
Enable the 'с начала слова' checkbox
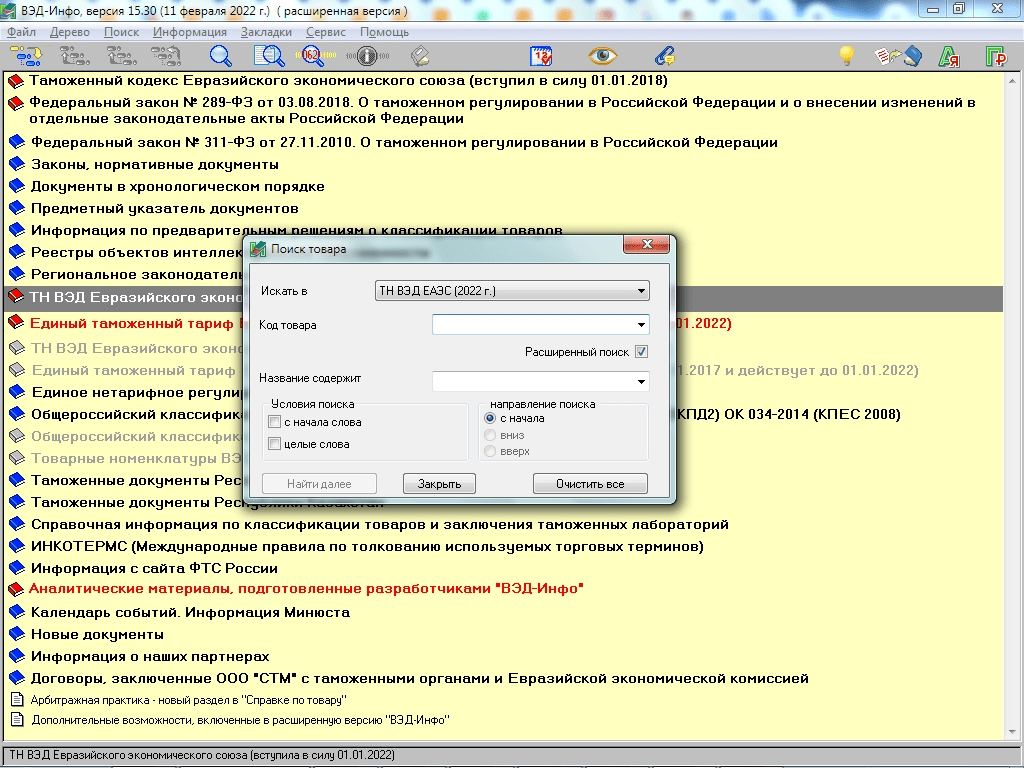[275, 423]
